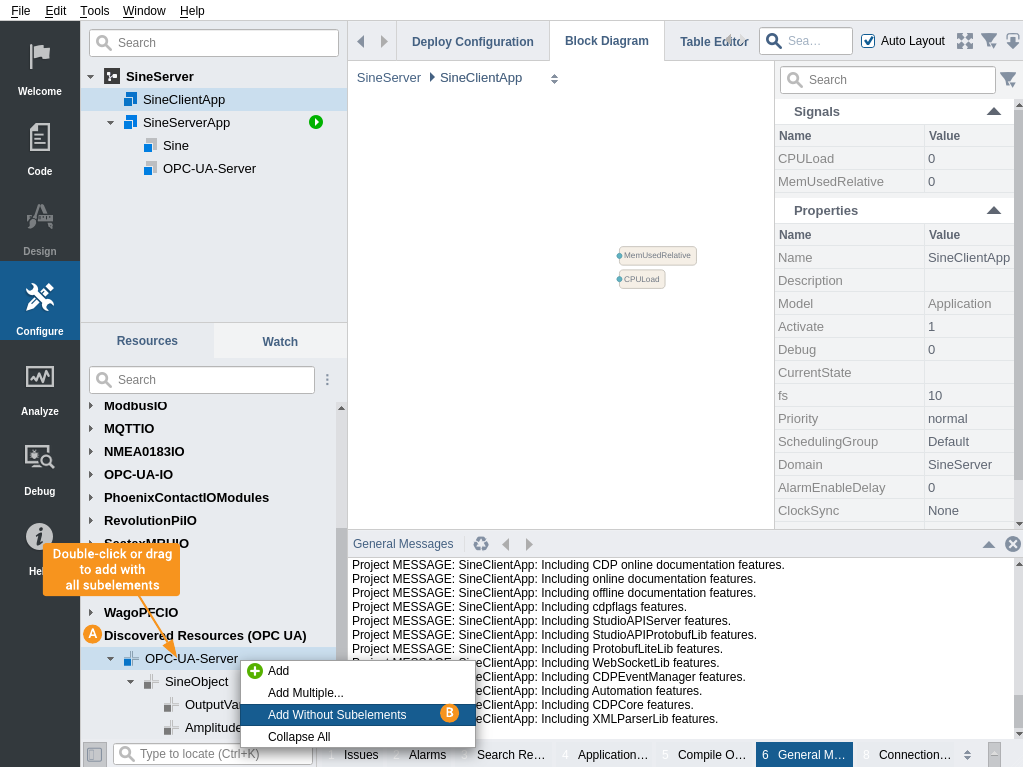Clear the General Messages with recycle icon
Image resolution: width=1023 pixels, height=767 pixels.
click(x=481, y=544)
